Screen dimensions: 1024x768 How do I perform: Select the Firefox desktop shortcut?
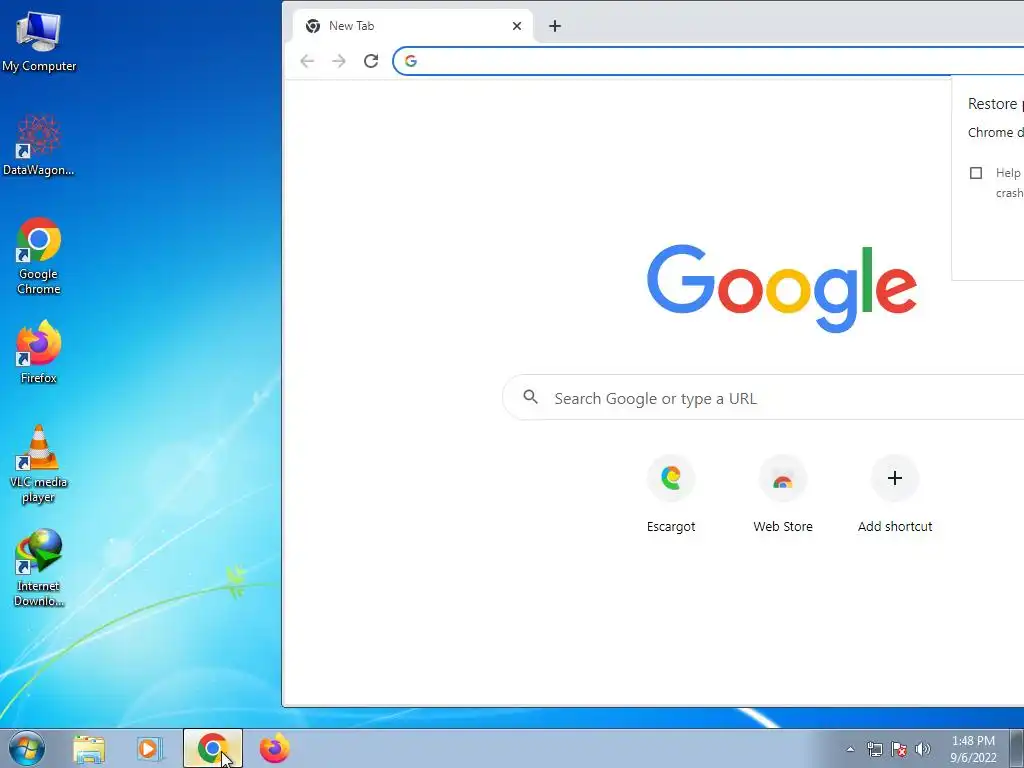coord(39,352)
